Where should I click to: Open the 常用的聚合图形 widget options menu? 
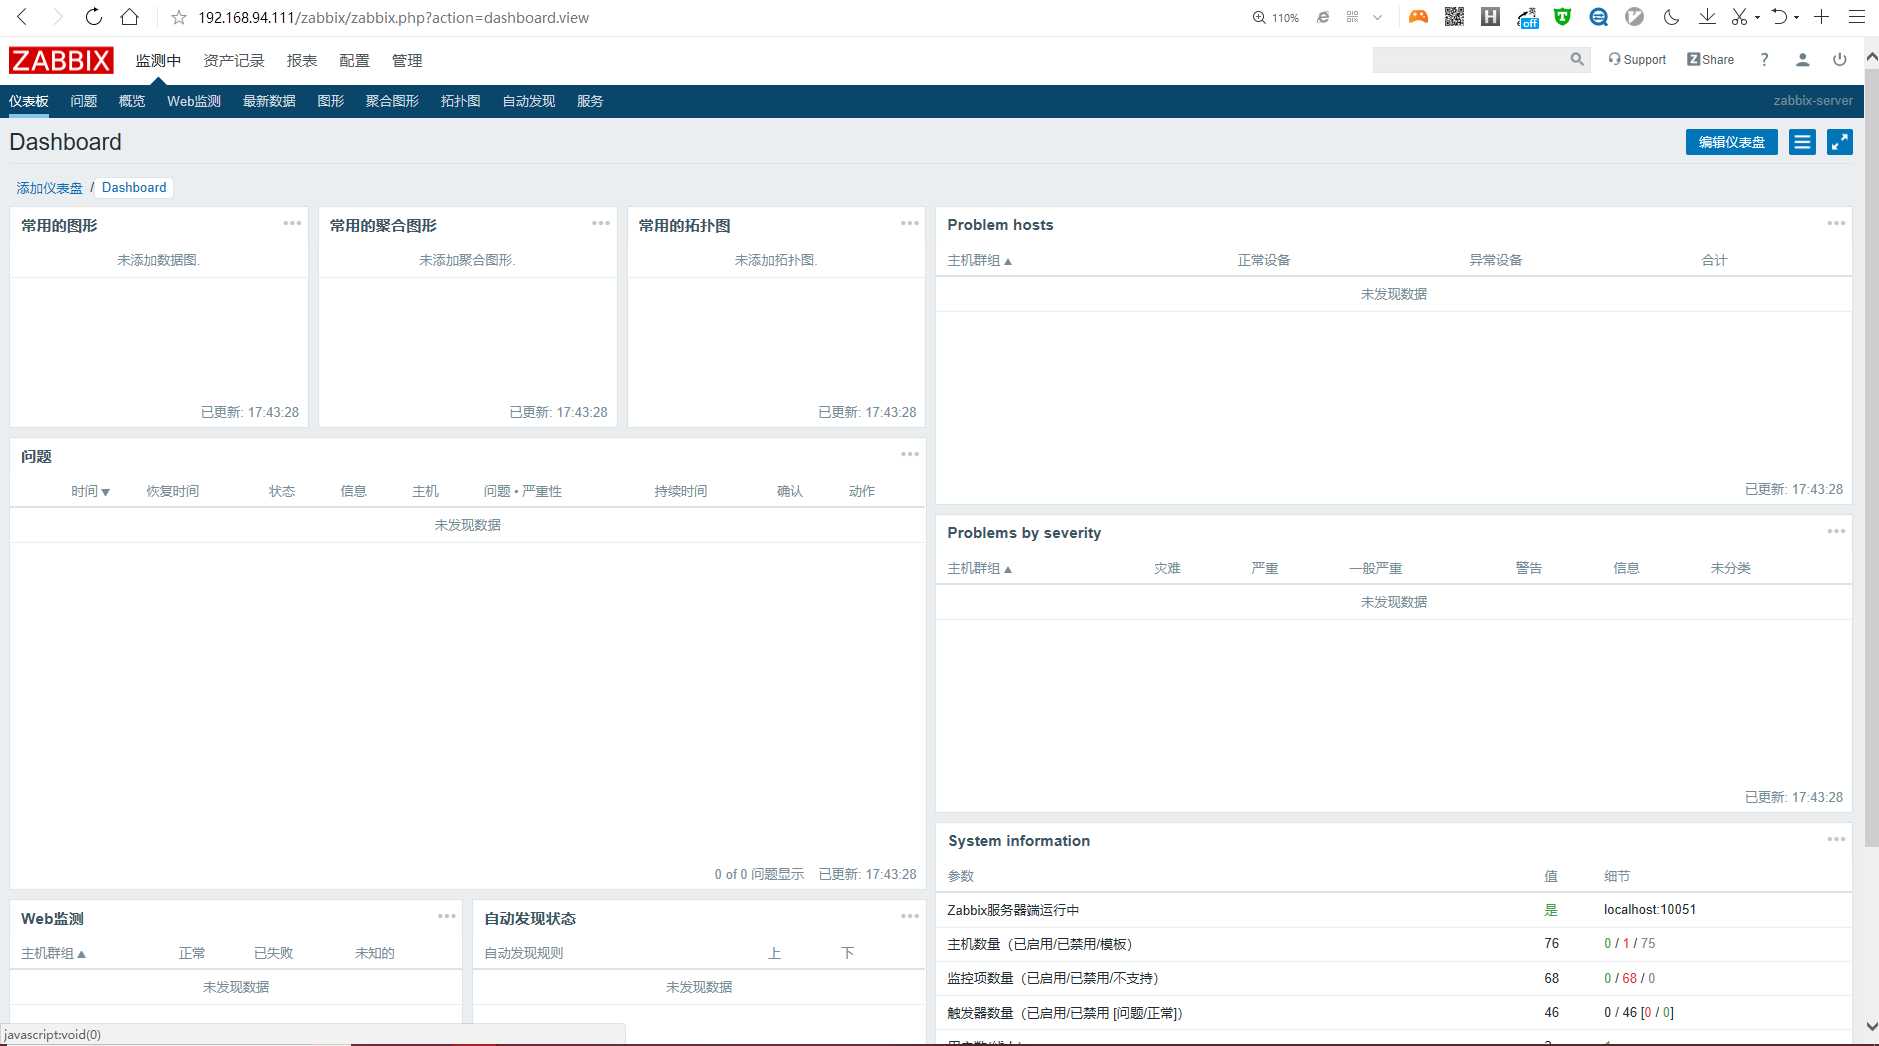601,223
